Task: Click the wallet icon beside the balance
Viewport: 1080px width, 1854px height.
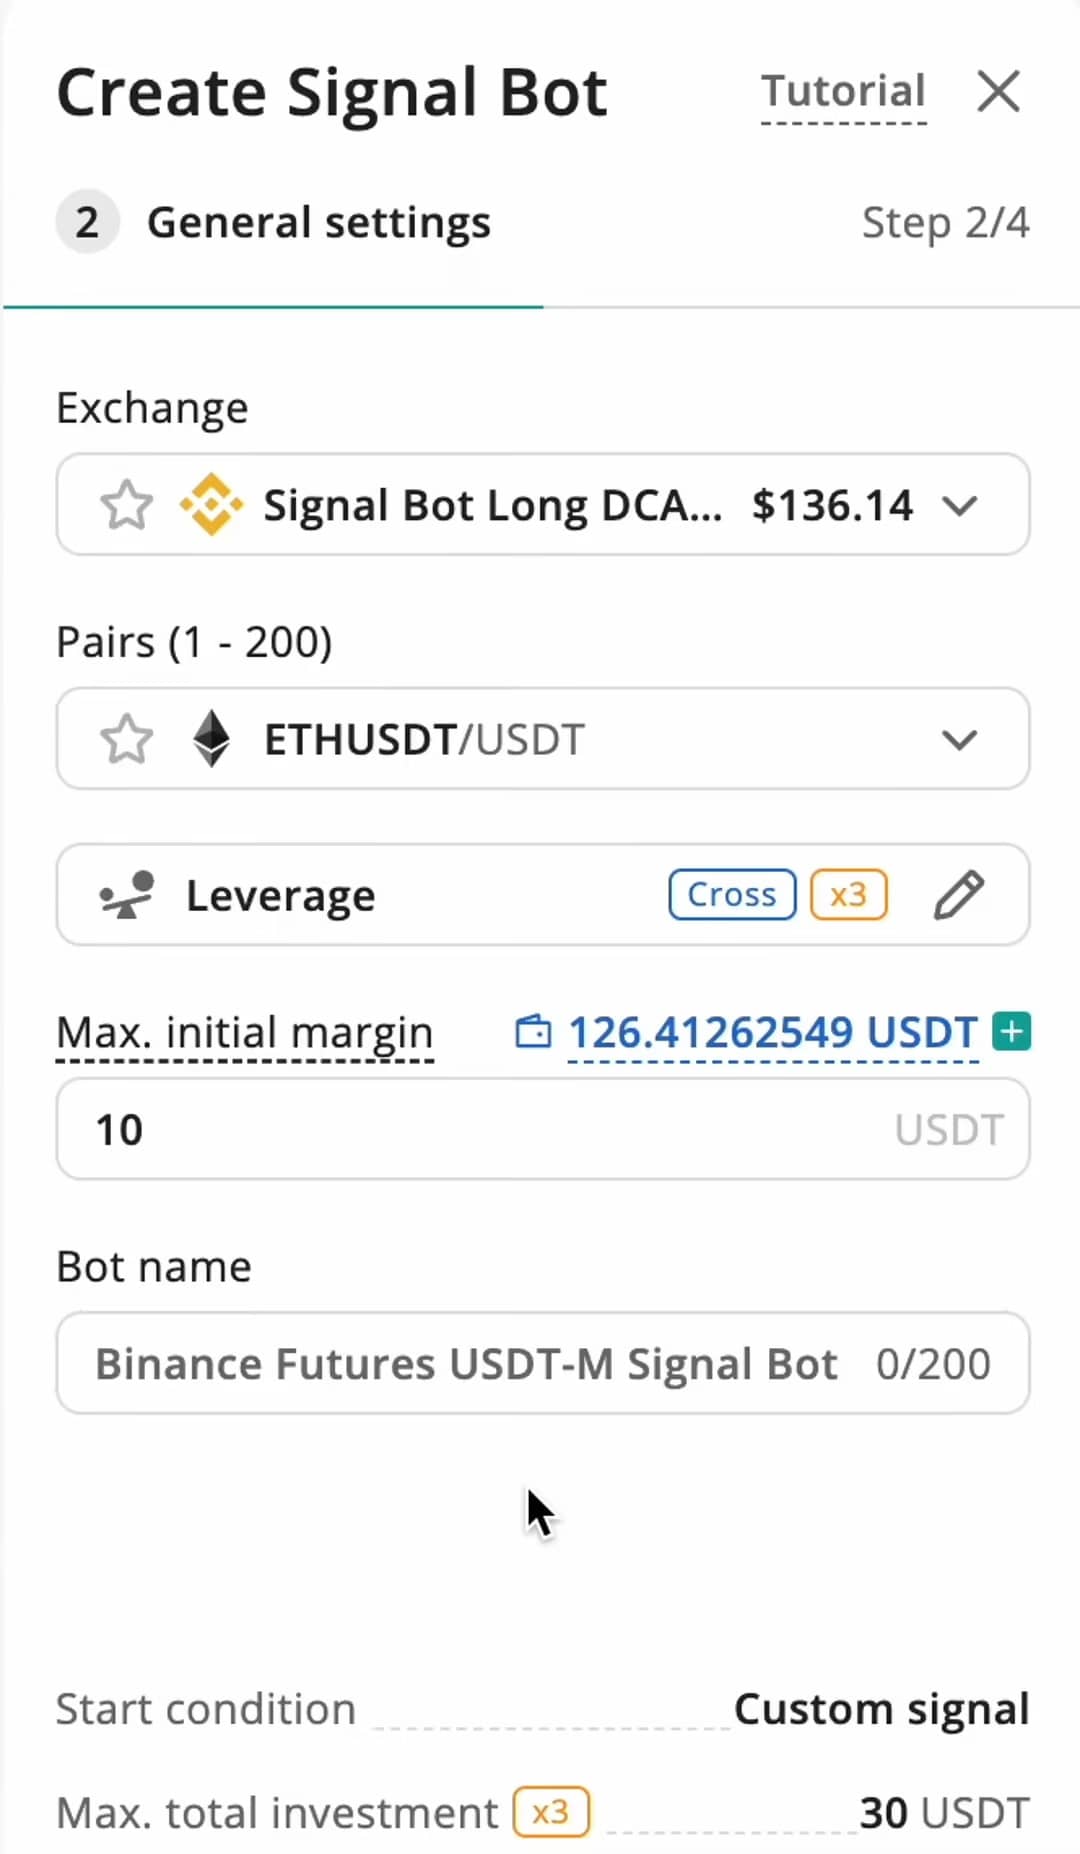Action: coord(532,1031)
